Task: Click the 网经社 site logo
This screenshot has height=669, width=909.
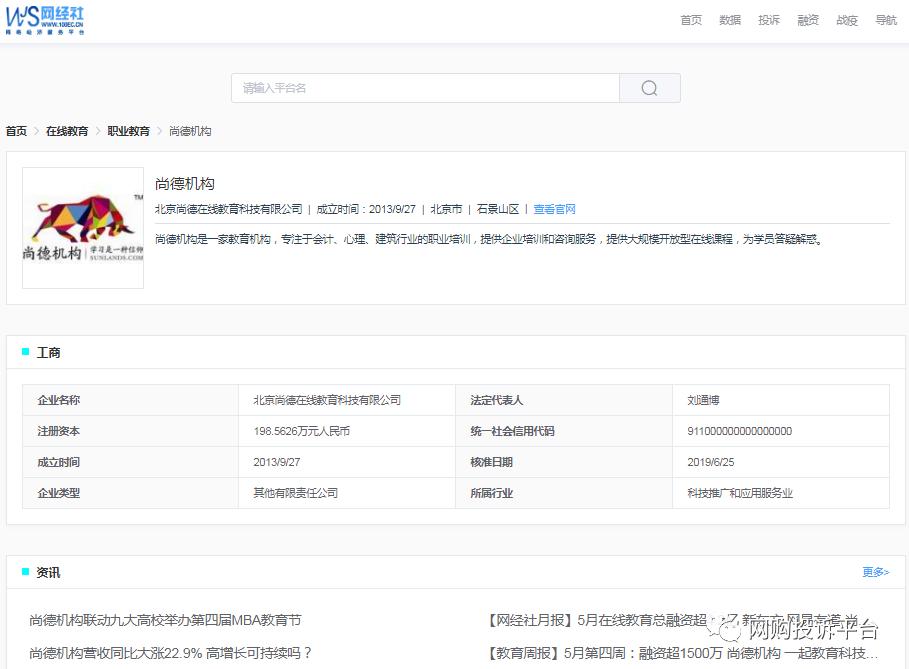Action: tap(45, 19)
